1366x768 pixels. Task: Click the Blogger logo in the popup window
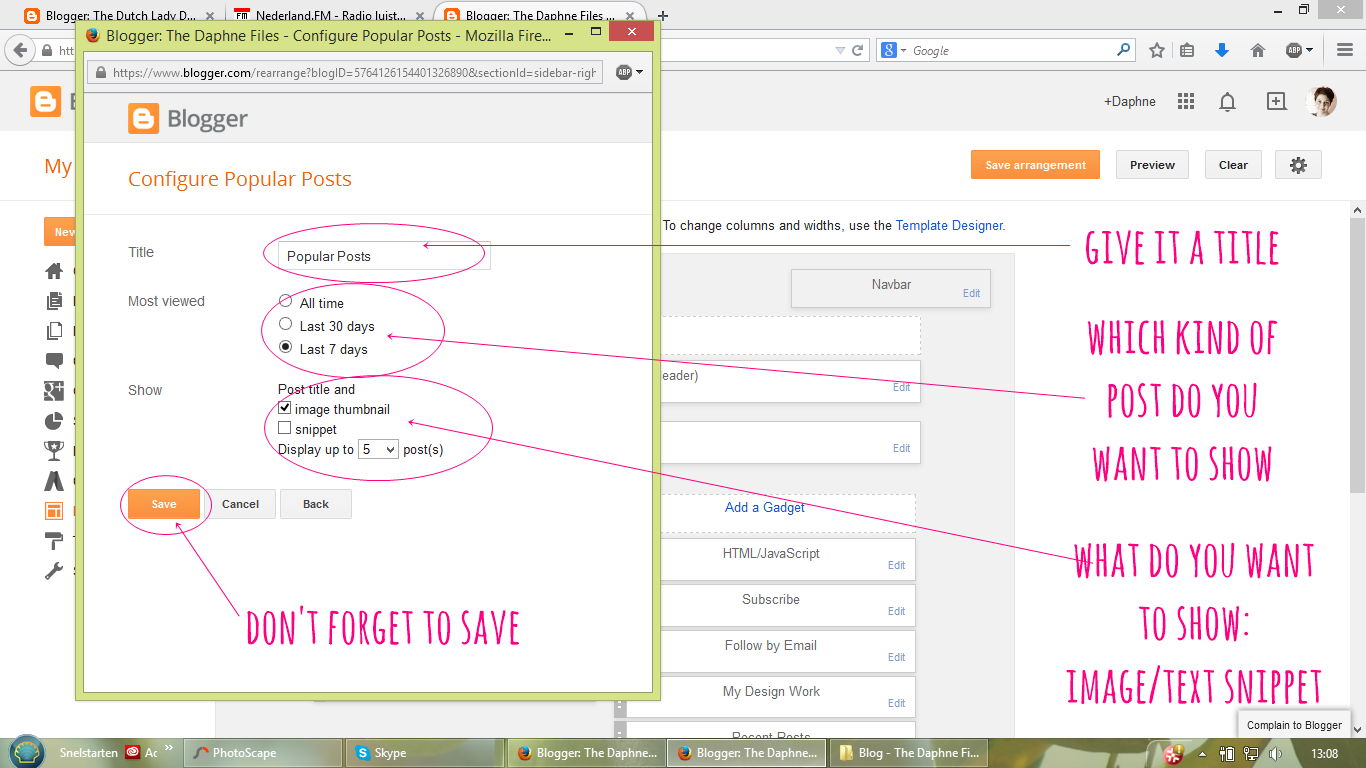click(x=188, y=119)
